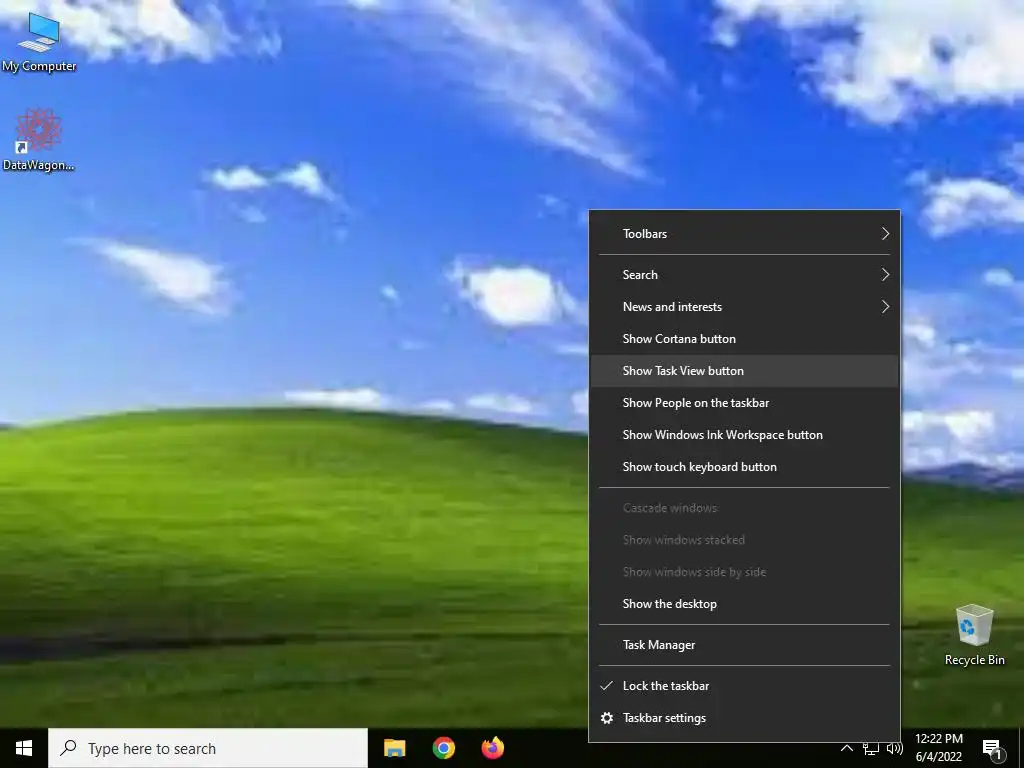This screenshot has height=768, width=1024.
Task: Toggle Show Cortana button
Action: coord(744,339)
